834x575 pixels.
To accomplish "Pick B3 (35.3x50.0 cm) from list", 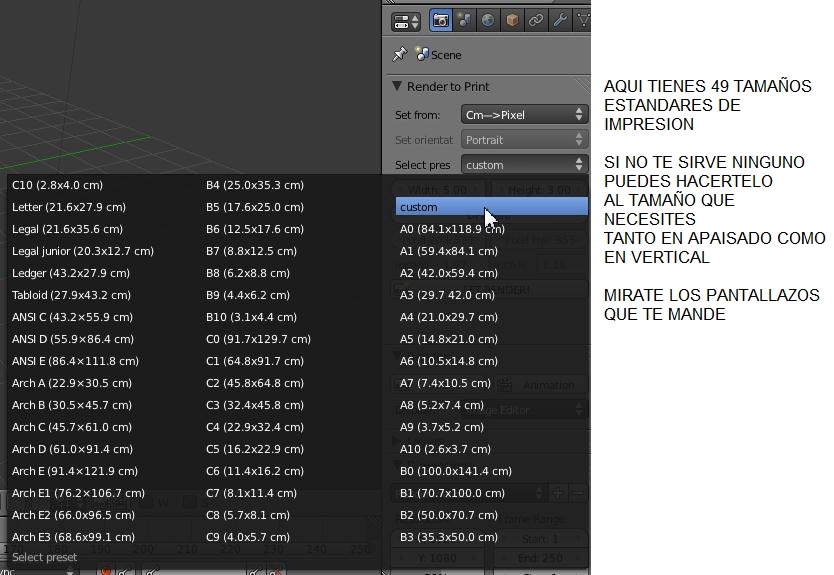I will click(449, 537).
